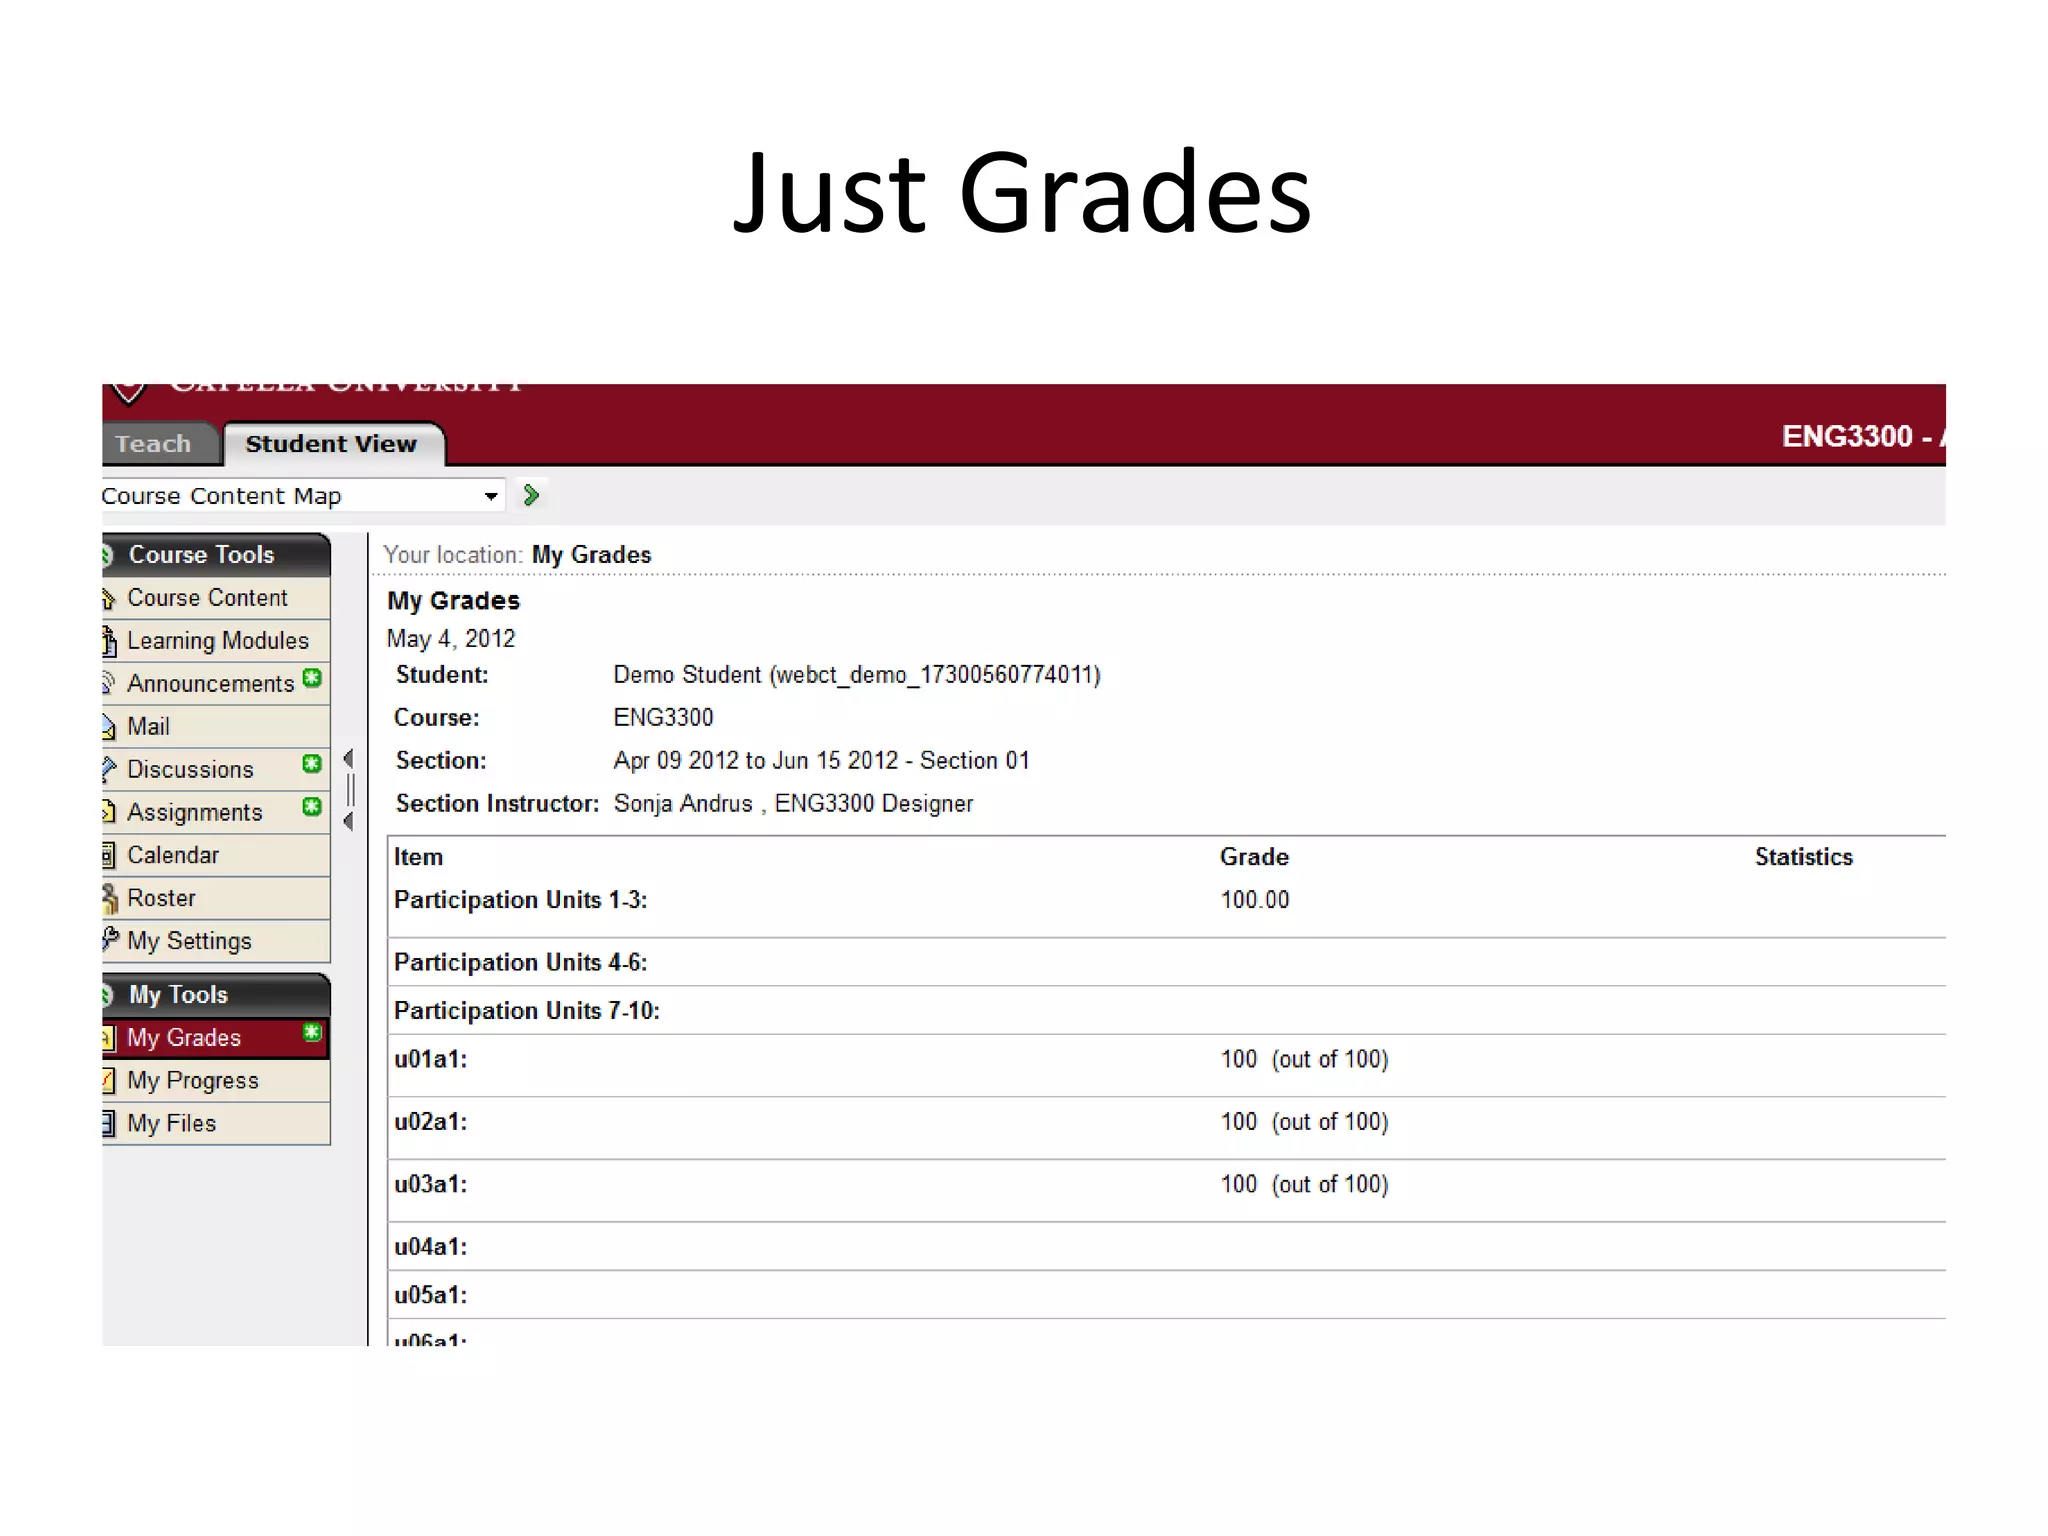
Task: Click the u02a1 grade item
Action: pos(430,1122)
